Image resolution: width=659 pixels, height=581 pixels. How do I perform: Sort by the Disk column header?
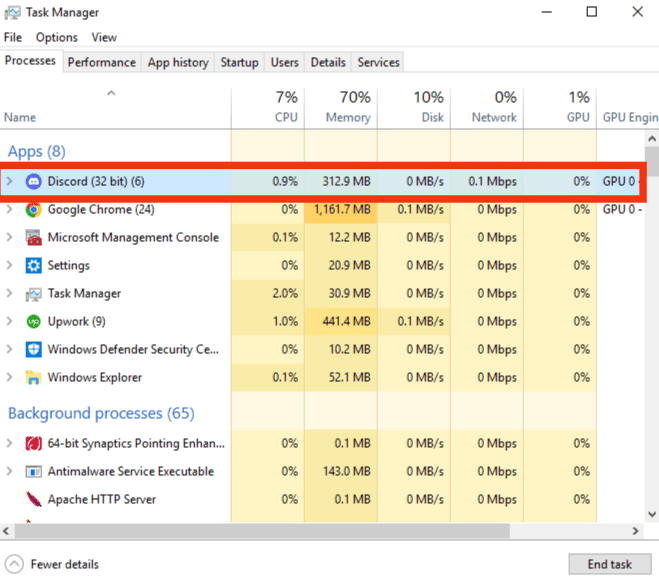point(414,108)
